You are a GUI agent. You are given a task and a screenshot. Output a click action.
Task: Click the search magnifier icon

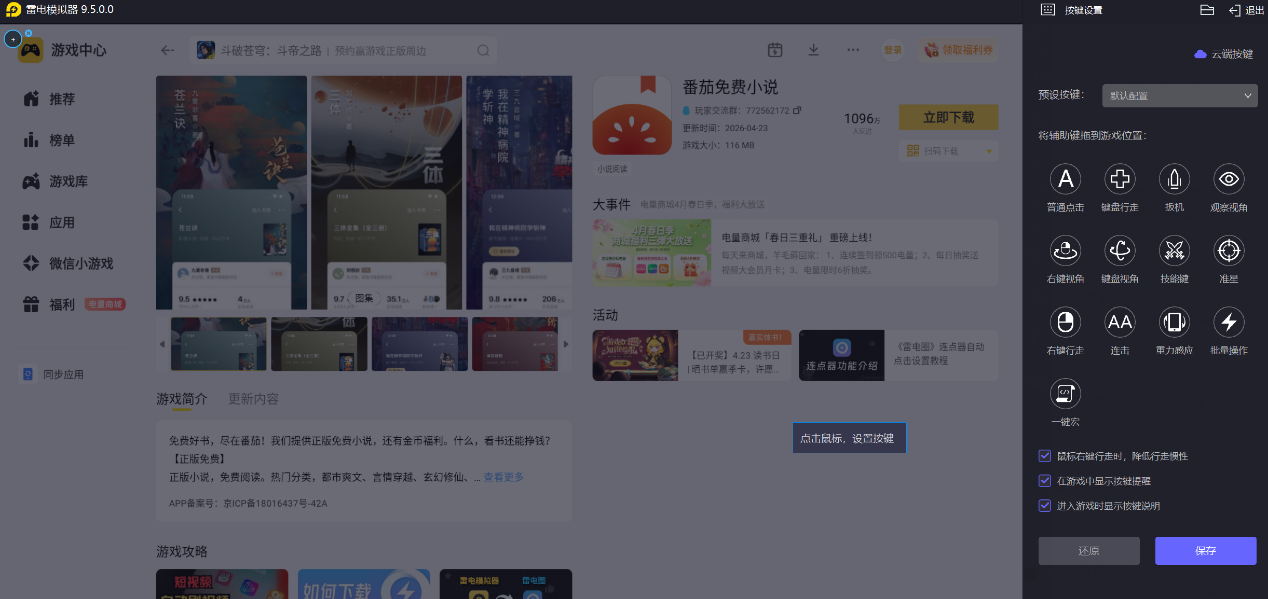tap(483, 50)
